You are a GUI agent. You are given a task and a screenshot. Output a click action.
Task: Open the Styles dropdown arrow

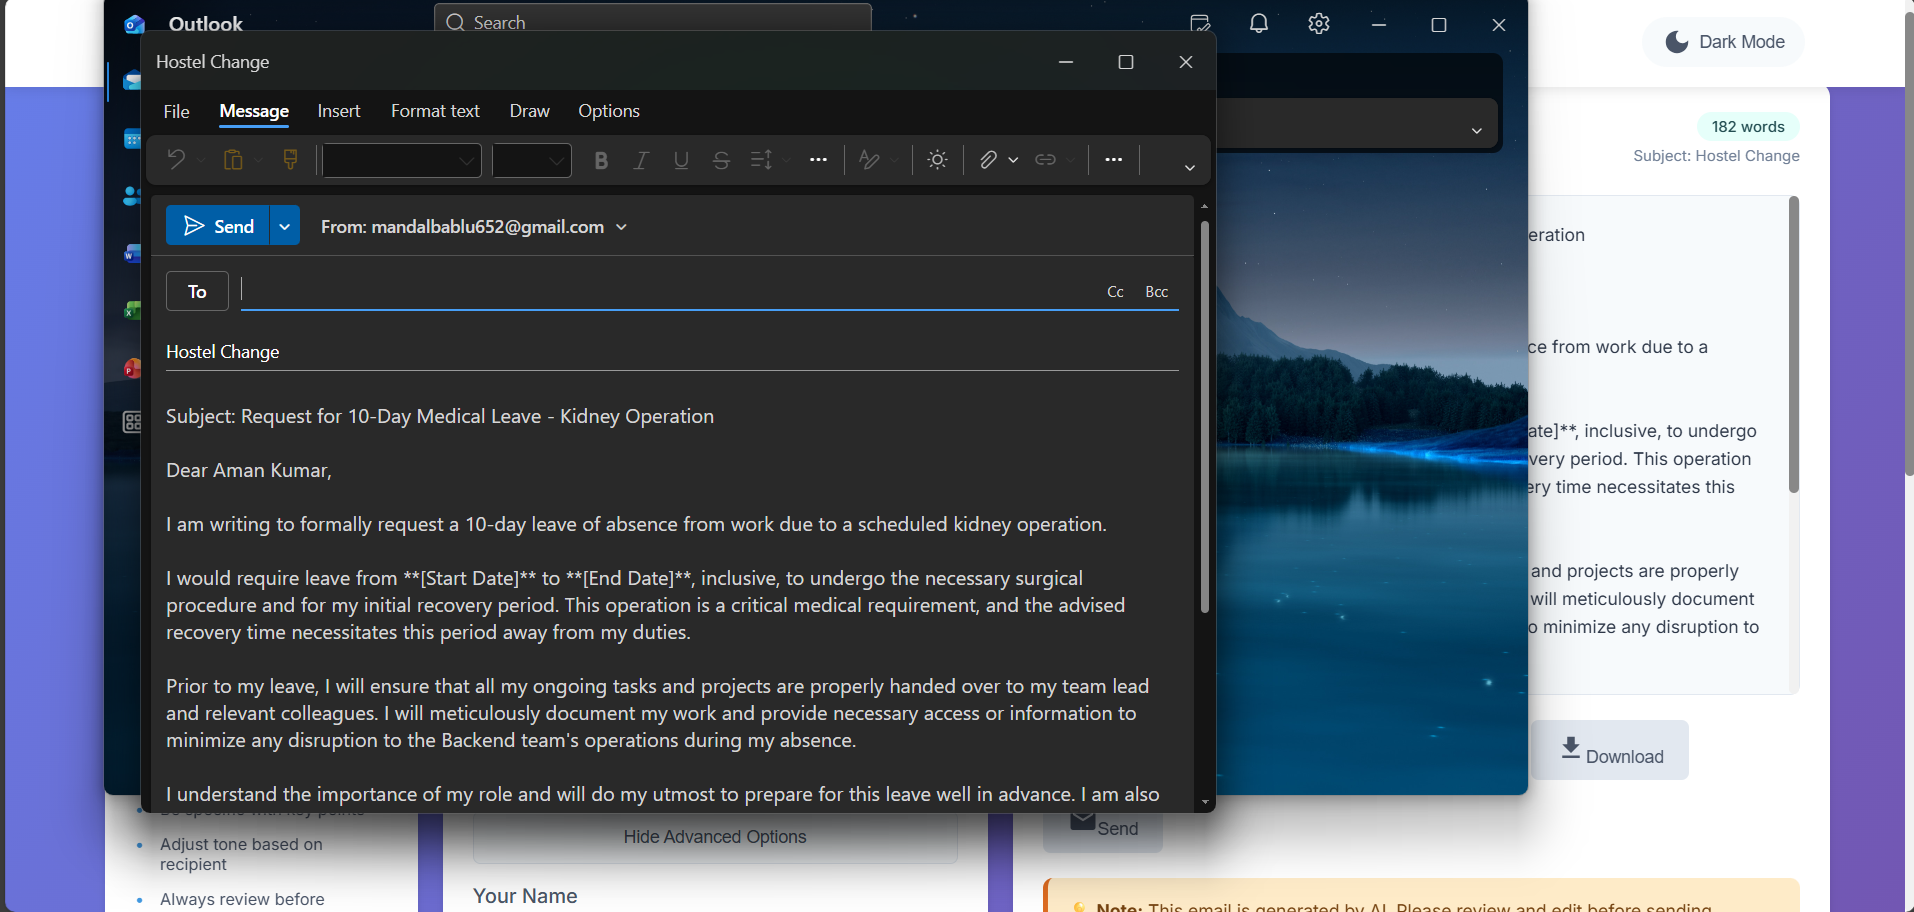pos(894,160)
